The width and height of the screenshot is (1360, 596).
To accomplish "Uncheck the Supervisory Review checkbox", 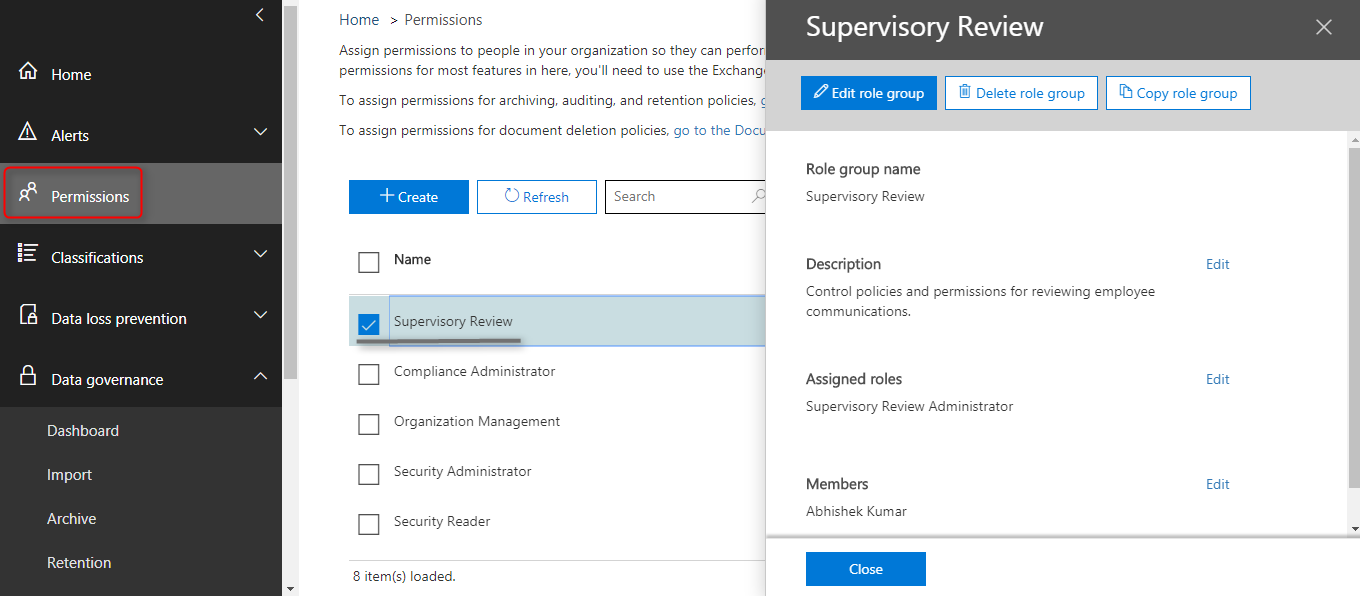I will 369,324.
